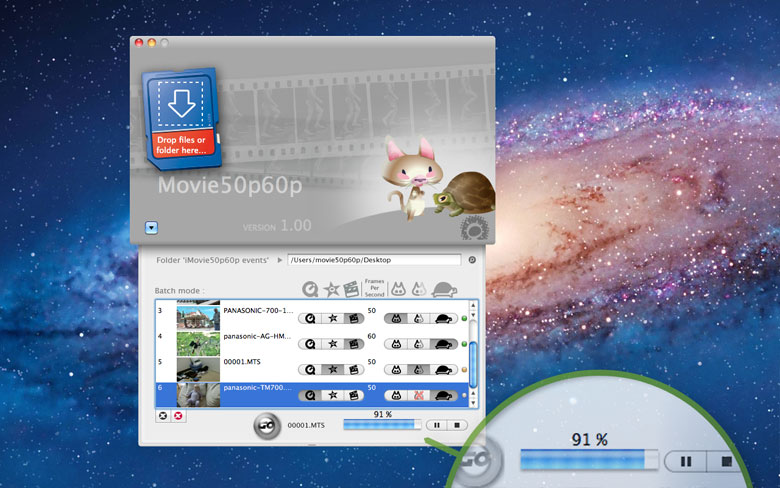
Task: Stop the conversion in progress
Action: tap(457, 425)
